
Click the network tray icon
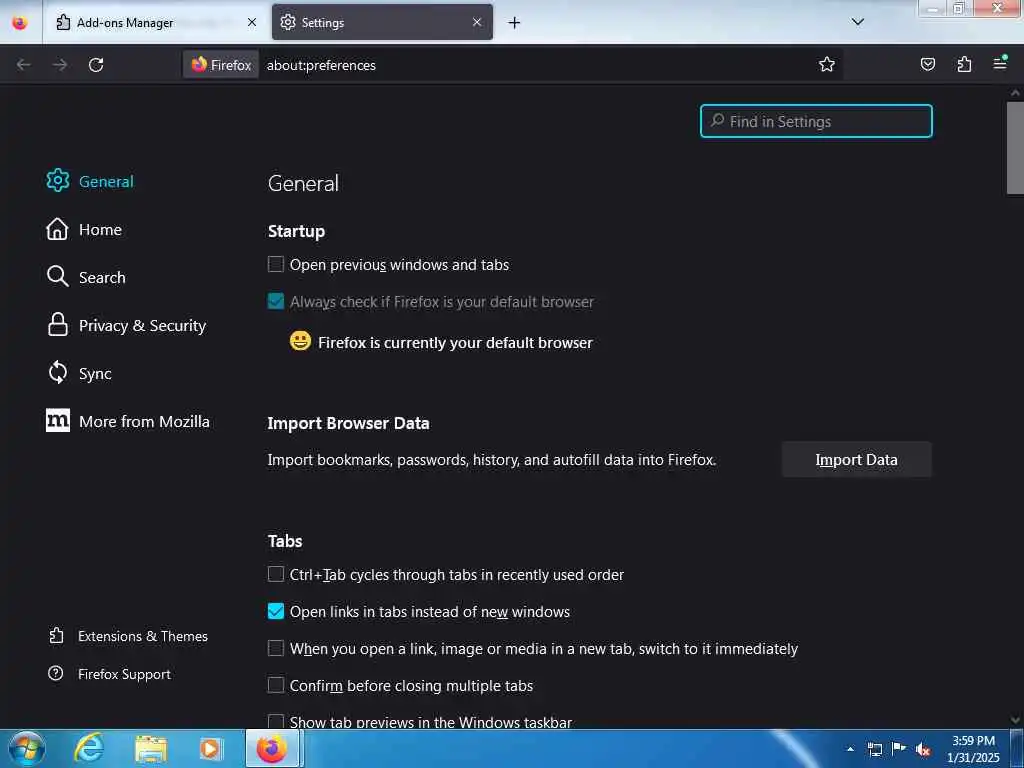(x=874, y=749)
